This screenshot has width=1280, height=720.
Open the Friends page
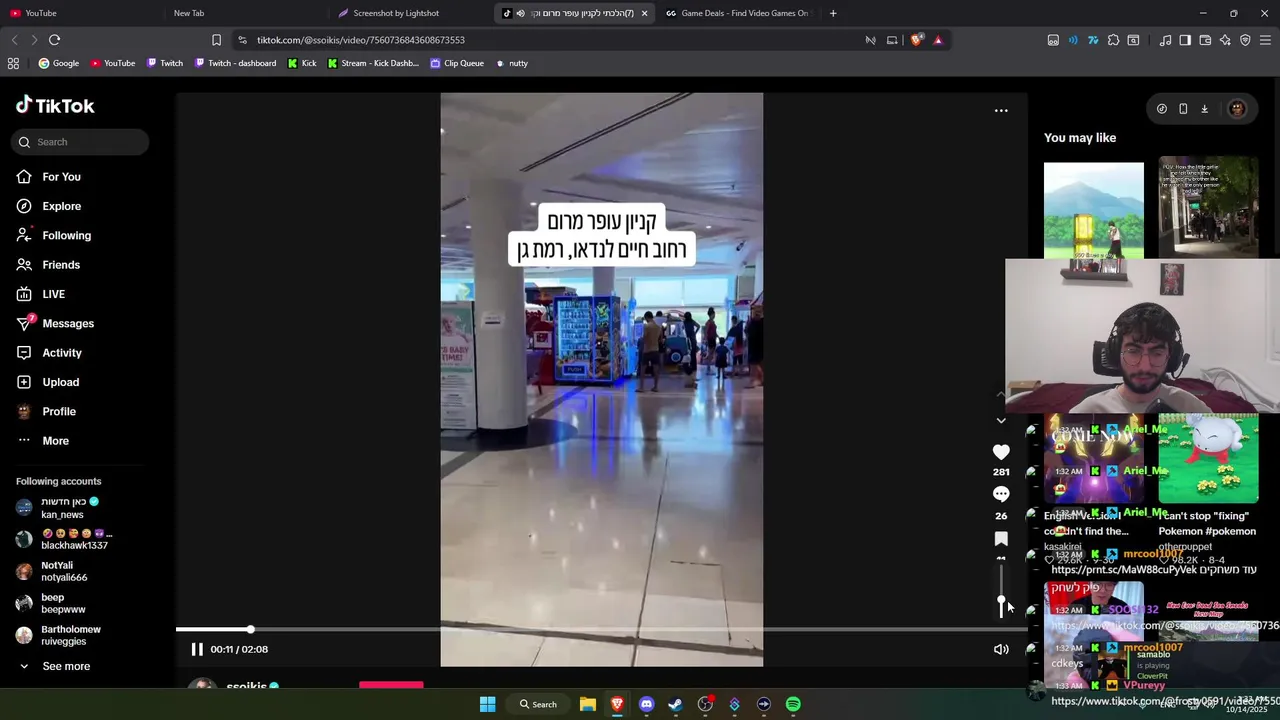coord(61,265)
